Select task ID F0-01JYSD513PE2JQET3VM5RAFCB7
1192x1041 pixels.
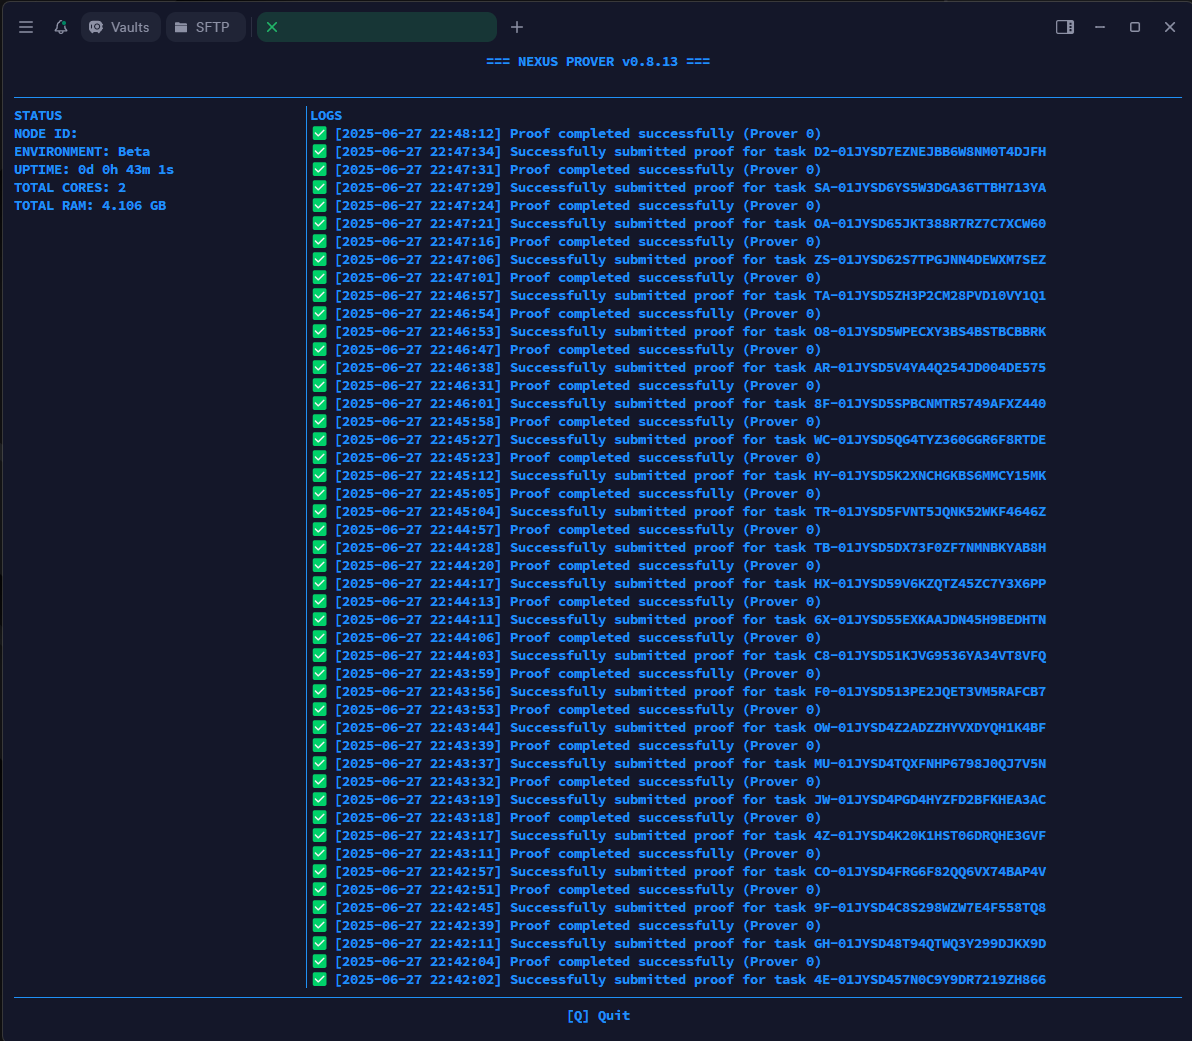[x=930, y=692]
